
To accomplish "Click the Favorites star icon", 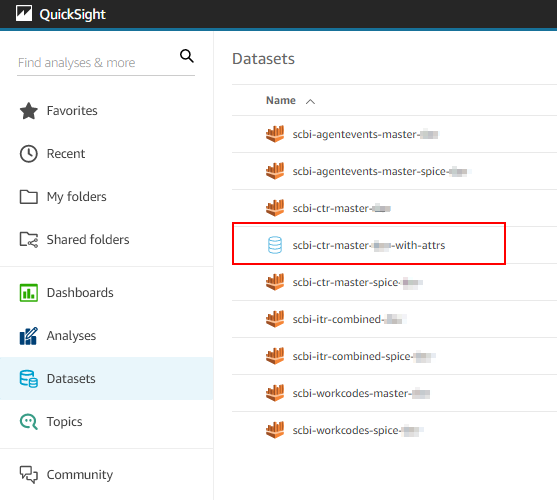I will [x=28, y=111].
